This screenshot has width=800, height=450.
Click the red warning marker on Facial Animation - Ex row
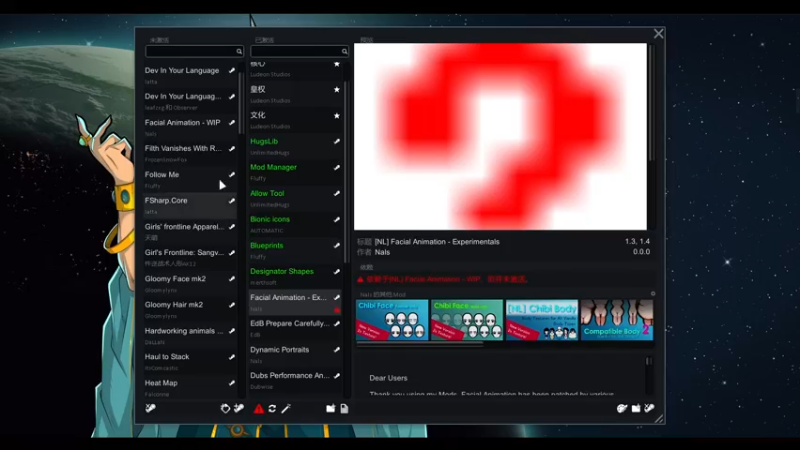tap(337, 309)
